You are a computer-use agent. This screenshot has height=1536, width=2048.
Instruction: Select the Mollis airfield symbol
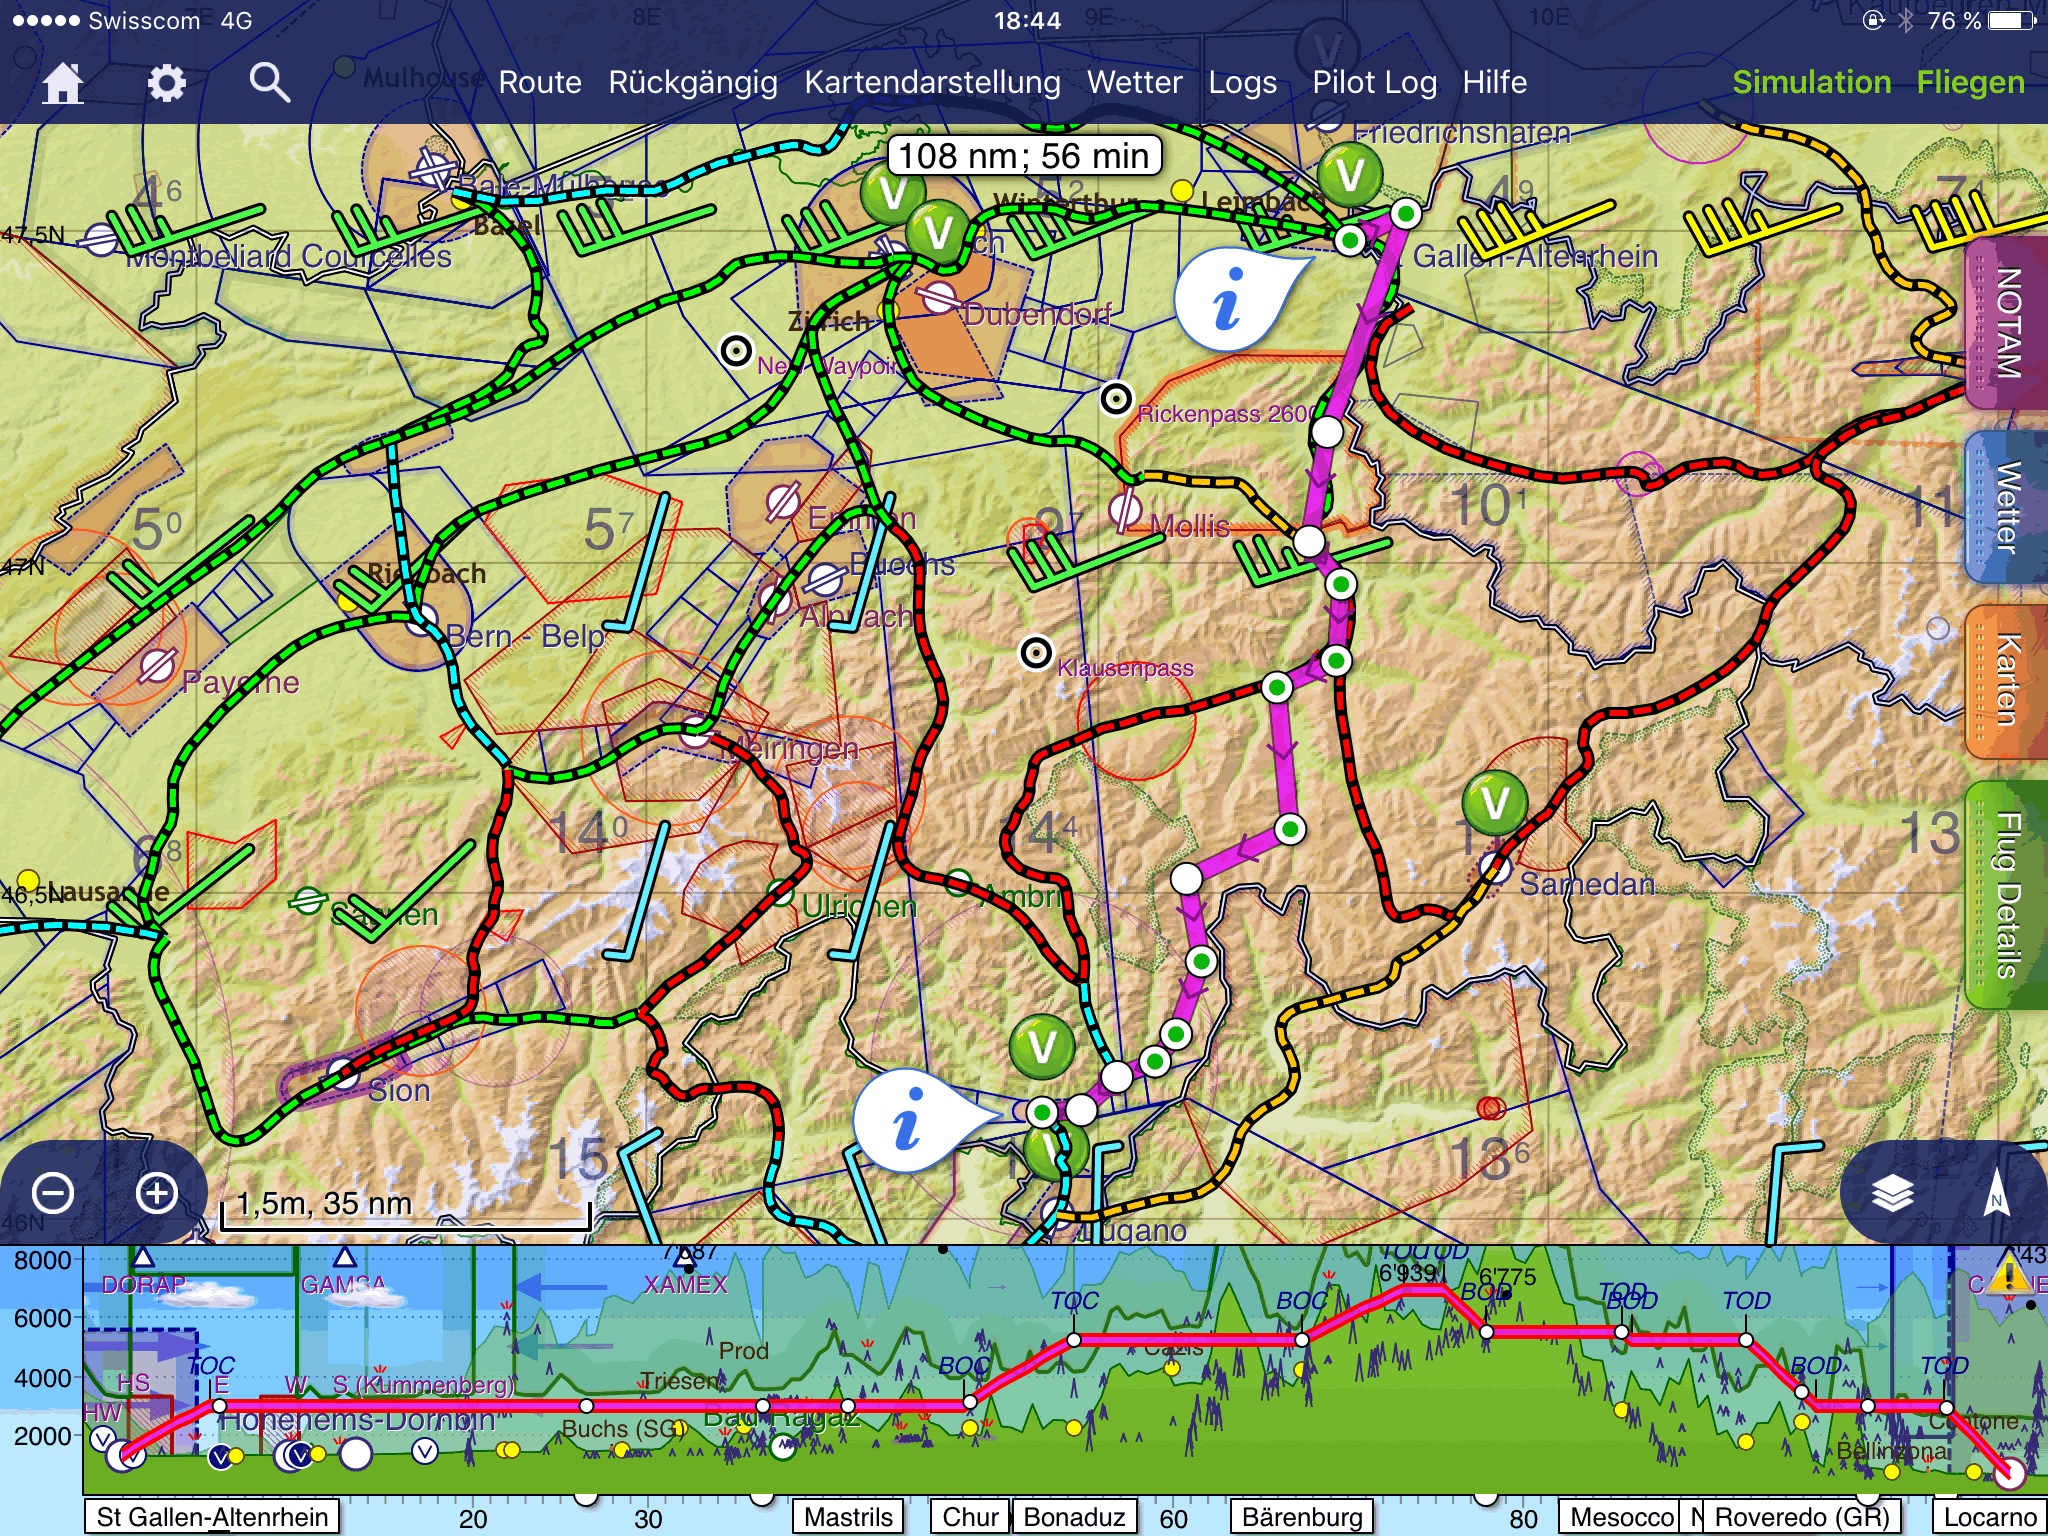[x=1125, y=510]
